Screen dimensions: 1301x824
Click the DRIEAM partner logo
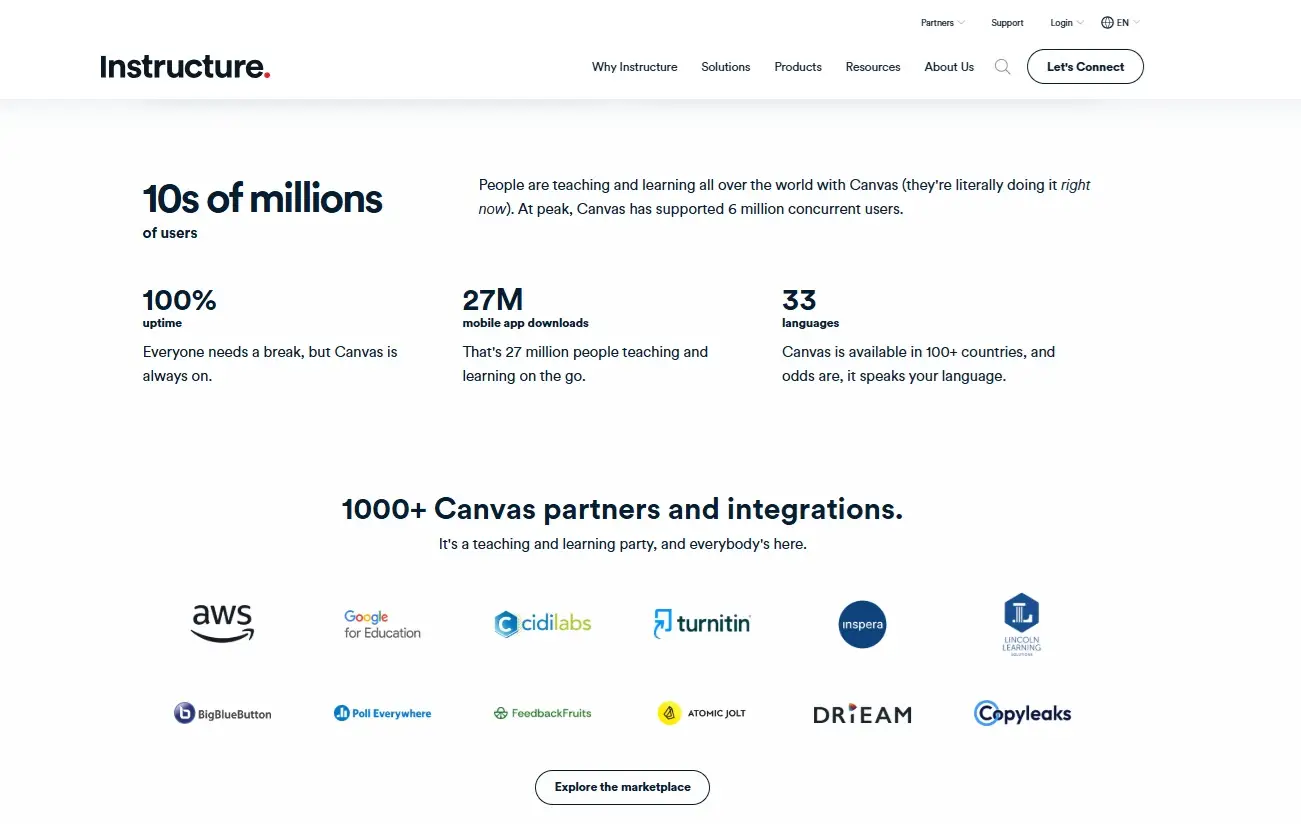pos(862,714)
